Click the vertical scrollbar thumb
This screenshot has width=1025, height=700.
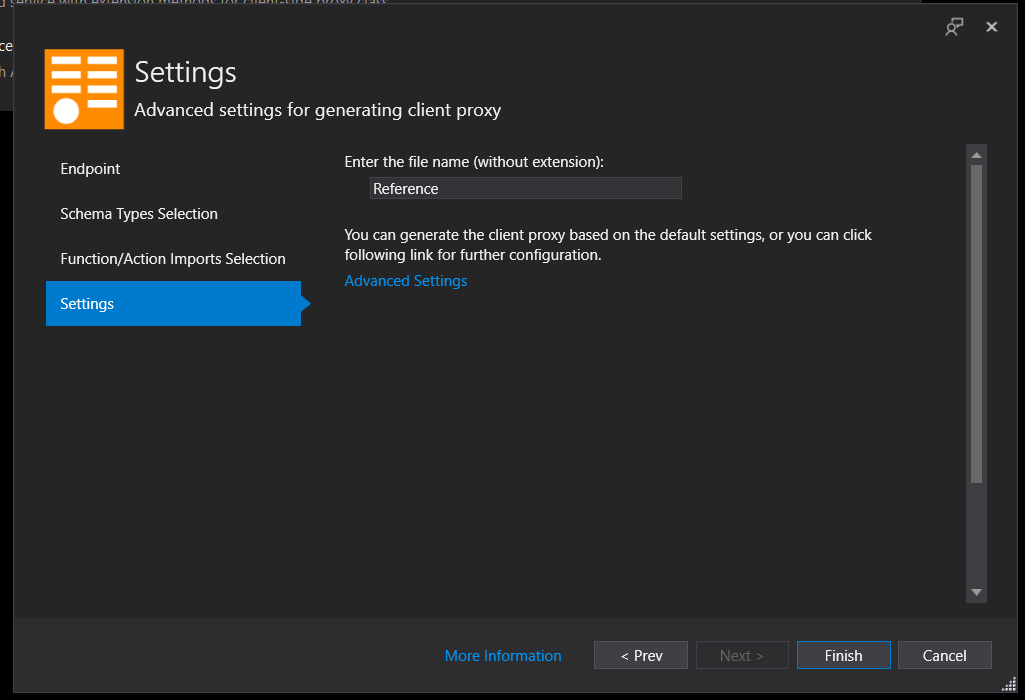click(x=977, y=324)
